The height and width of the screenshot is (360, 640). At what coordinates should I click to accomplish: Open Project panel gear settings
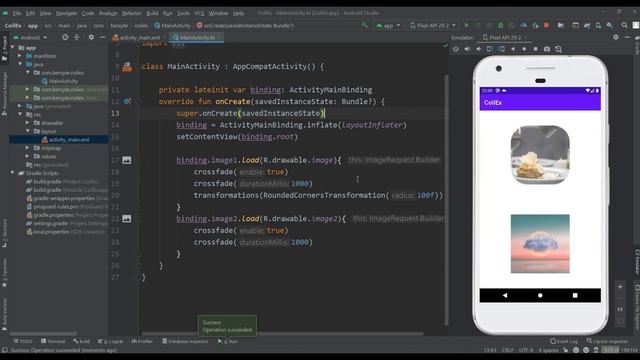91,37
